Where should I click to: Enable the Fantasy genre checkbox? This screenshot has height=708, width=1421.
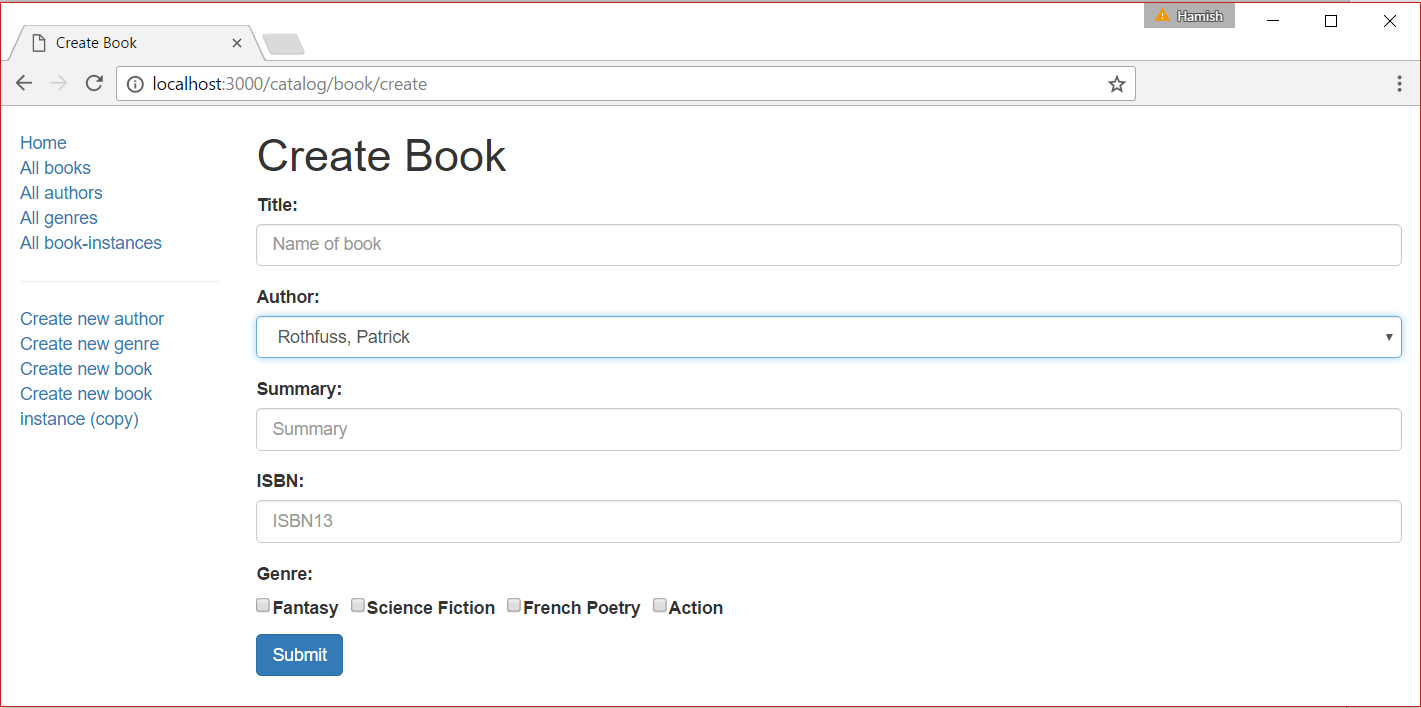tap(262, 604)
